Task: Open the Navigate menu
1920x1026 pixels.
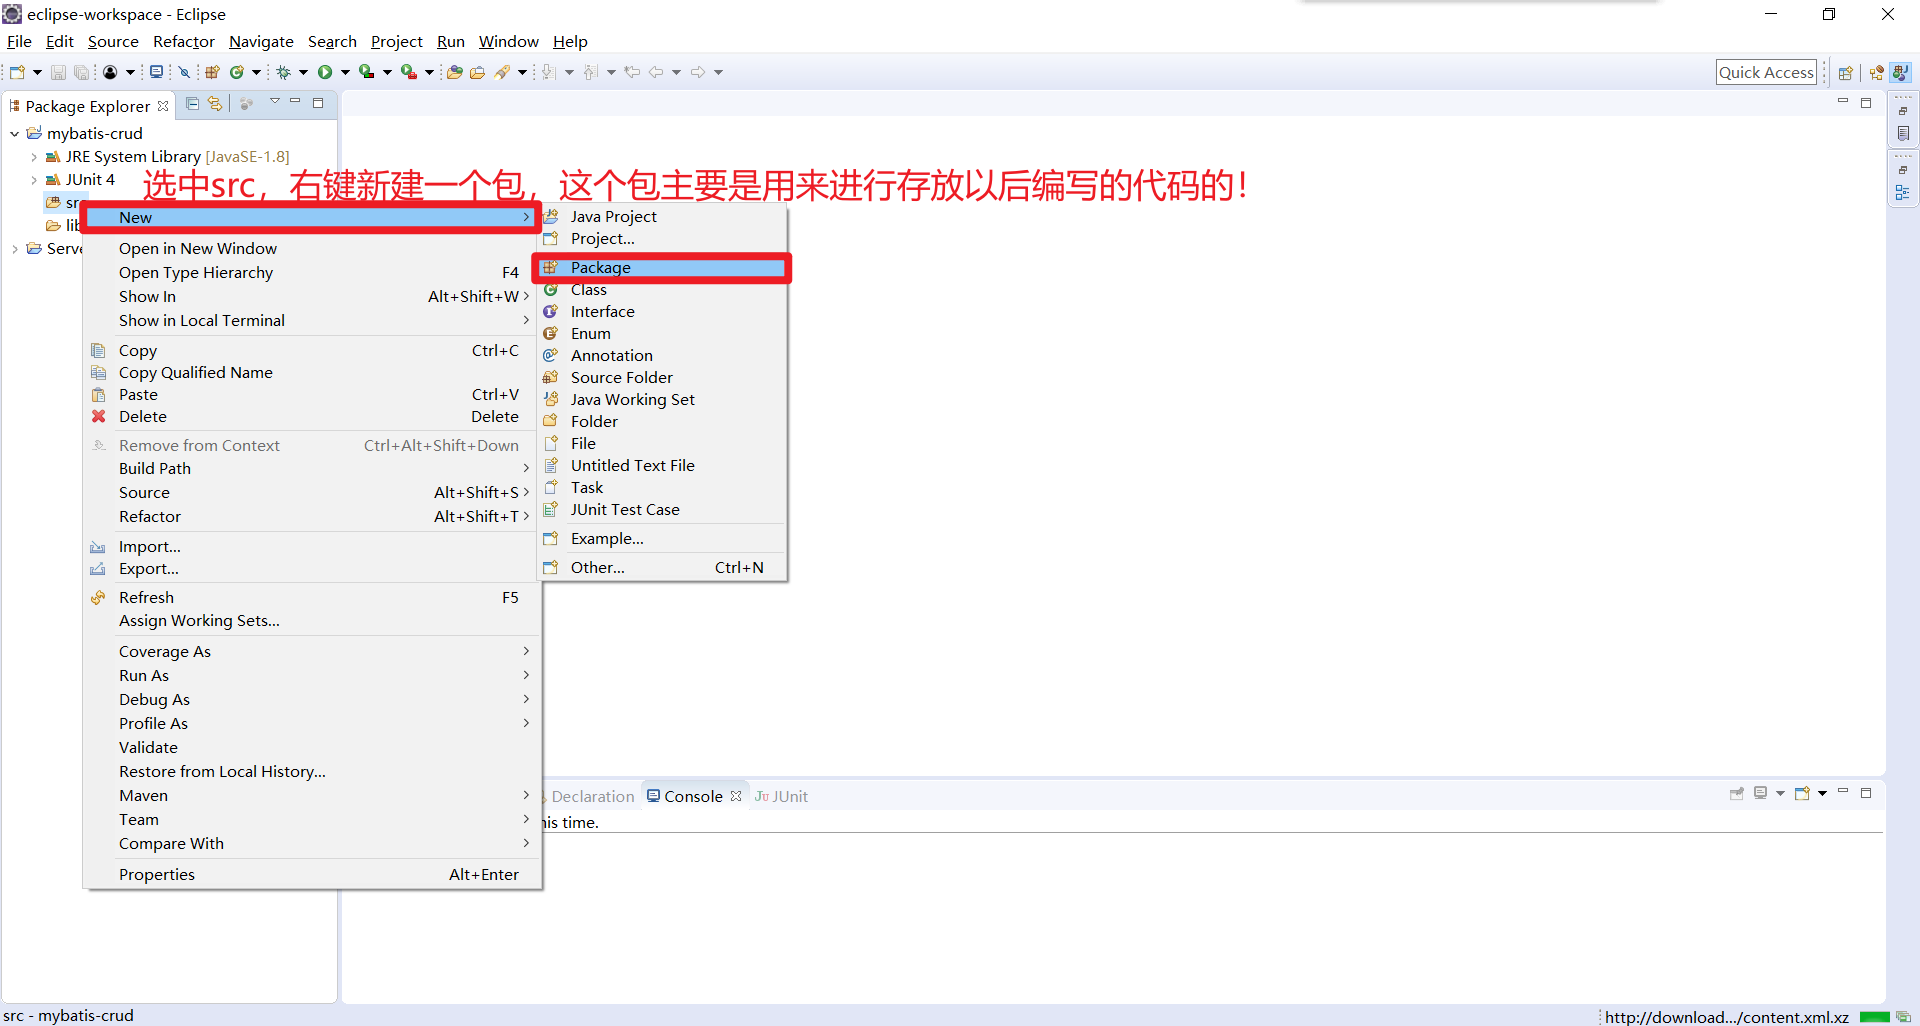Action: click(x=261, y=41)
